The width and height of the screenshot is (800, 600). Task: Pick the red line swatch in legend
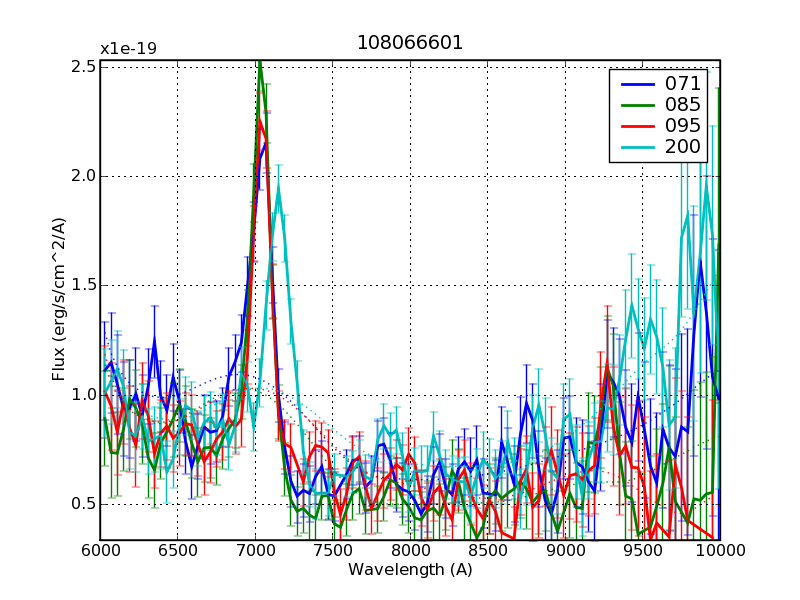coord(638,127)
